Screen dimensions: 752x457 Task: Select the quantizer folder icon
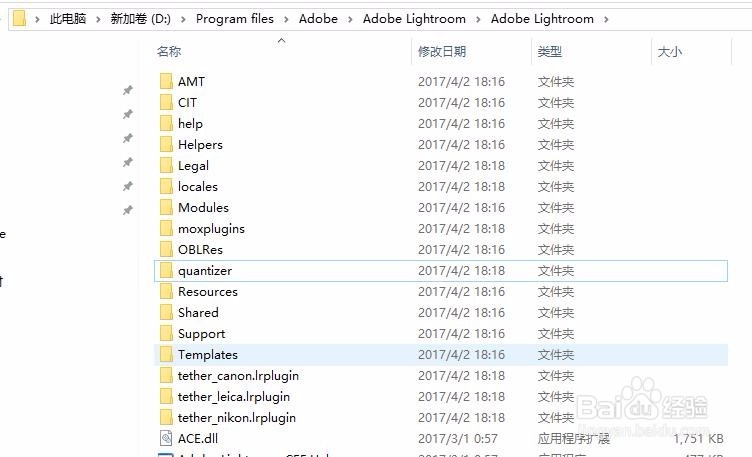point(166,270)
